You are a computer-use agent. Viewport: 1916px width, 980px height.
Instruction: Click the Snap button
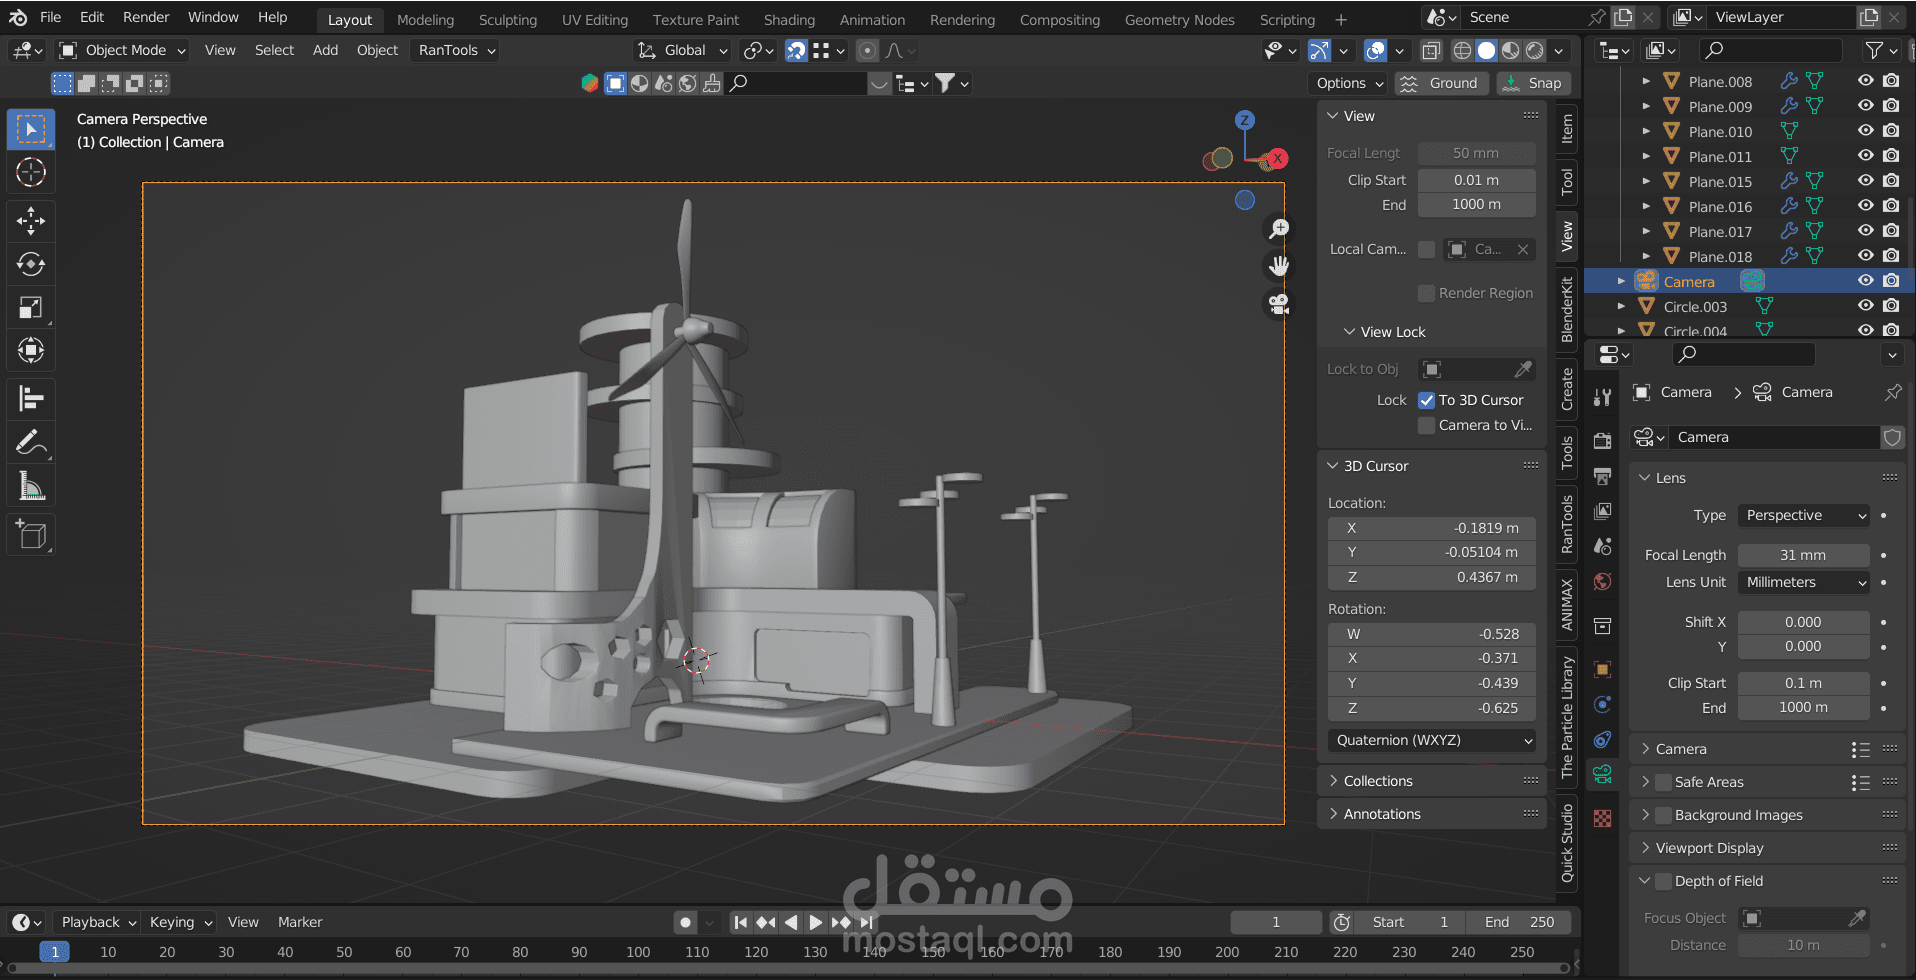[x=1534, y=83]
